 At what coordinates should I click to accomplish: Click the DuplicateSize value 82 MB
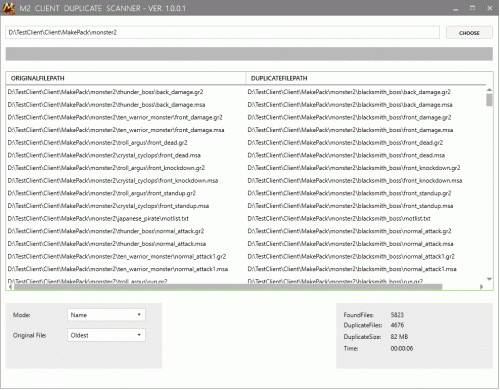coord(399,337)
